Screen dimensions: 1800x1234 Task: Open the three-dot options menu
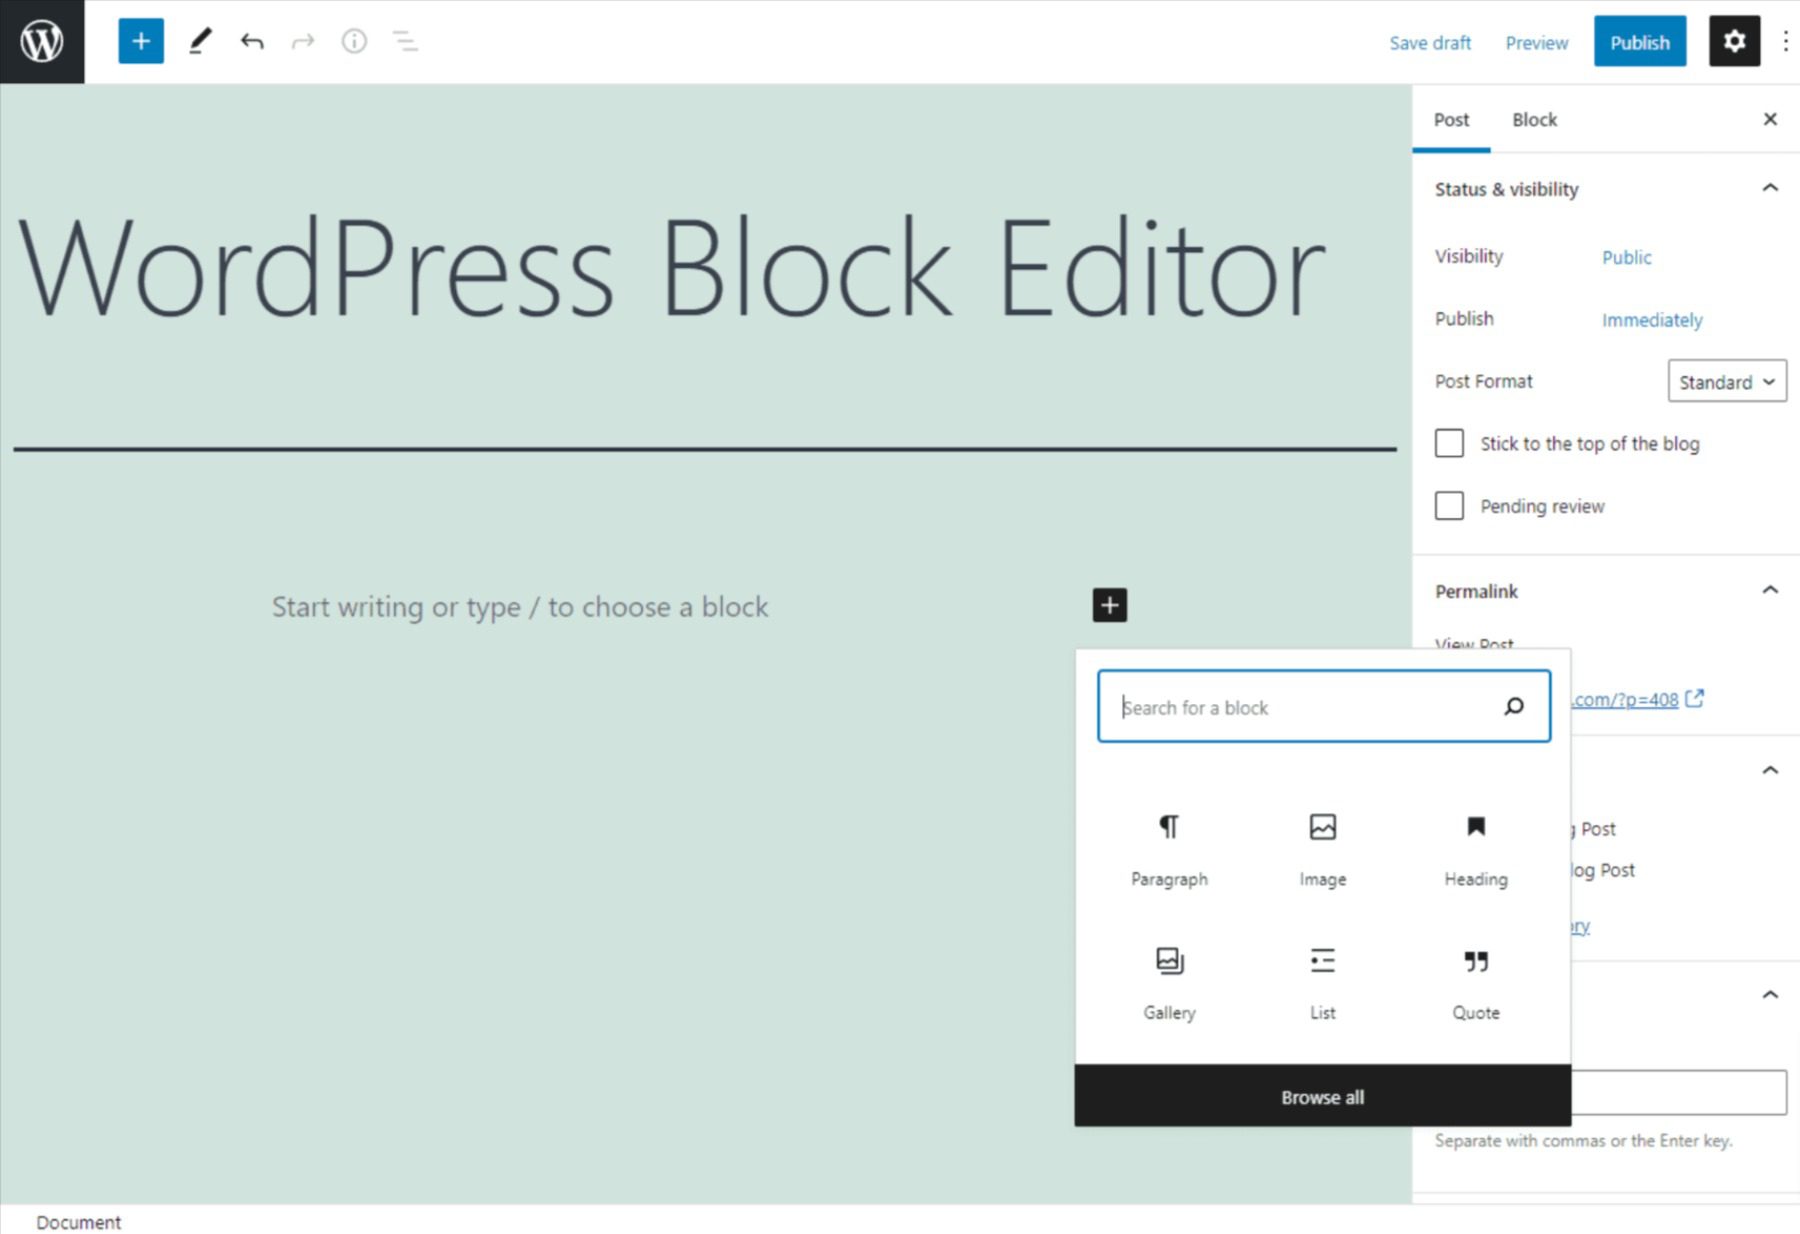pos(1785,41)
